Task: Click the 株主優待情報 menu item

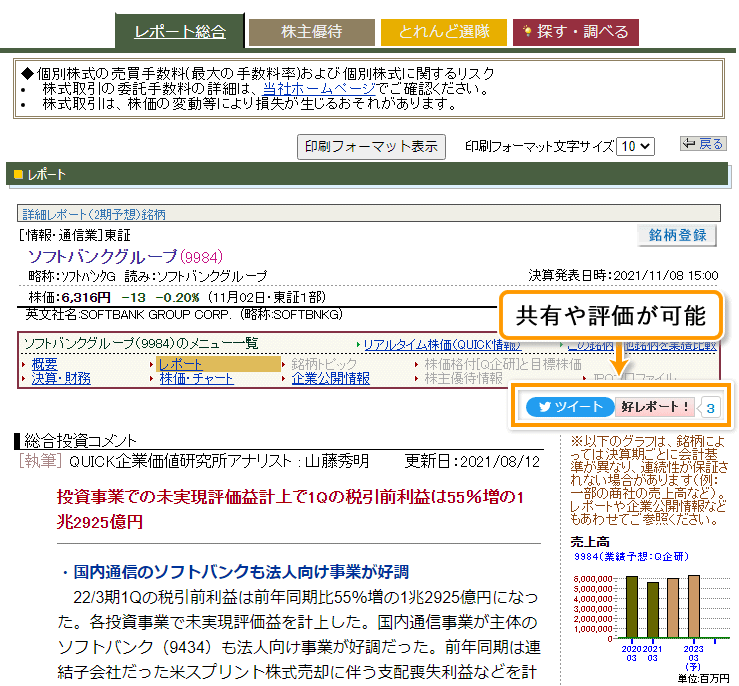Action: tap(463, 378)
